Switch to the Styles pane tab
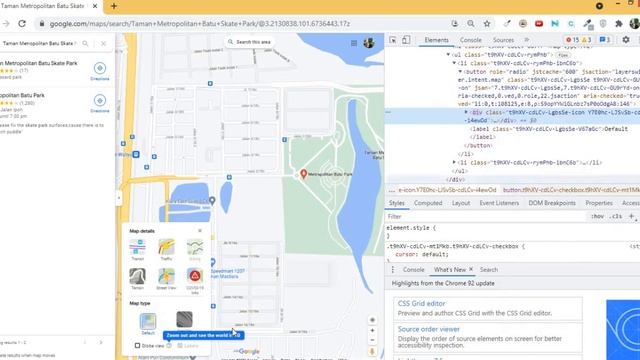Viewport: 640px width, 360px height. pyautogui.click(x=396, y=203)
